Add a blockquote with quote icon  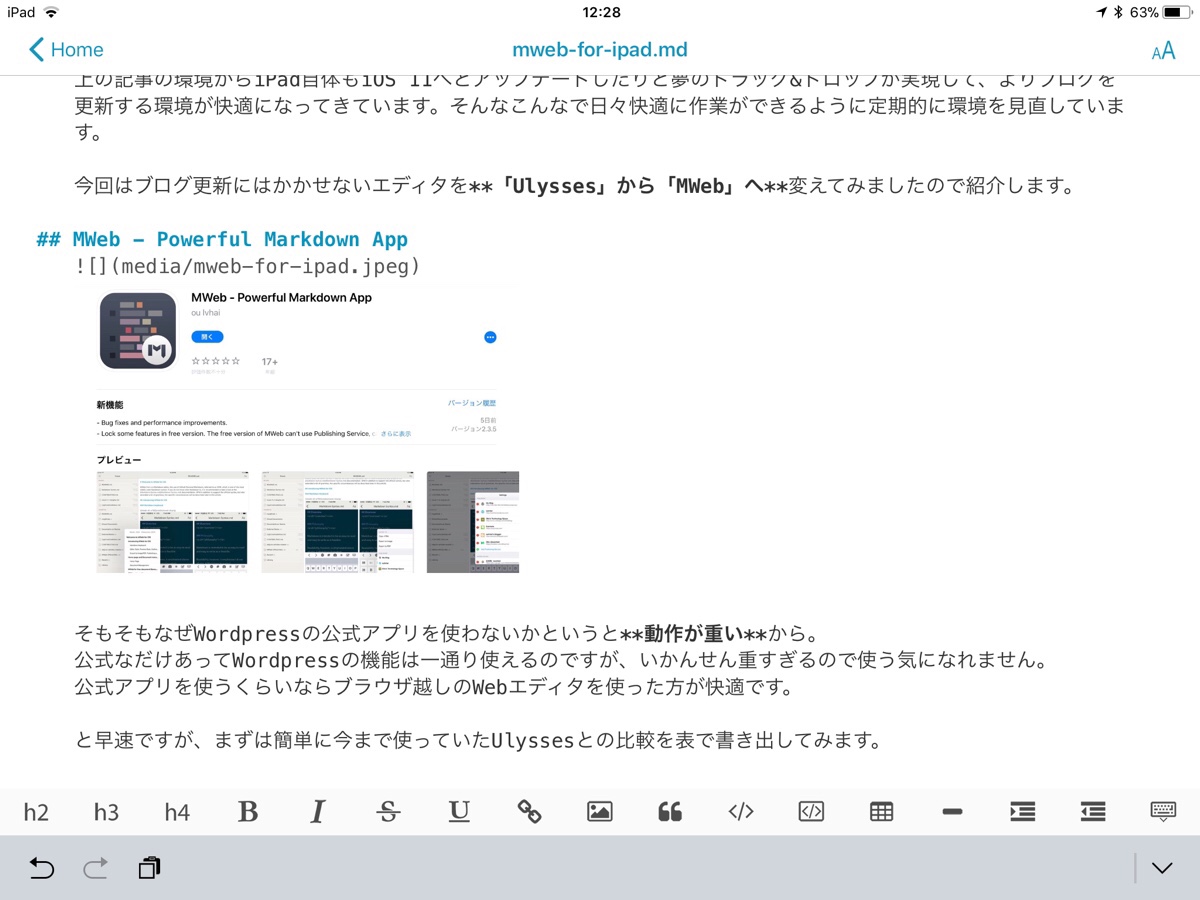(x=670, y=812)
